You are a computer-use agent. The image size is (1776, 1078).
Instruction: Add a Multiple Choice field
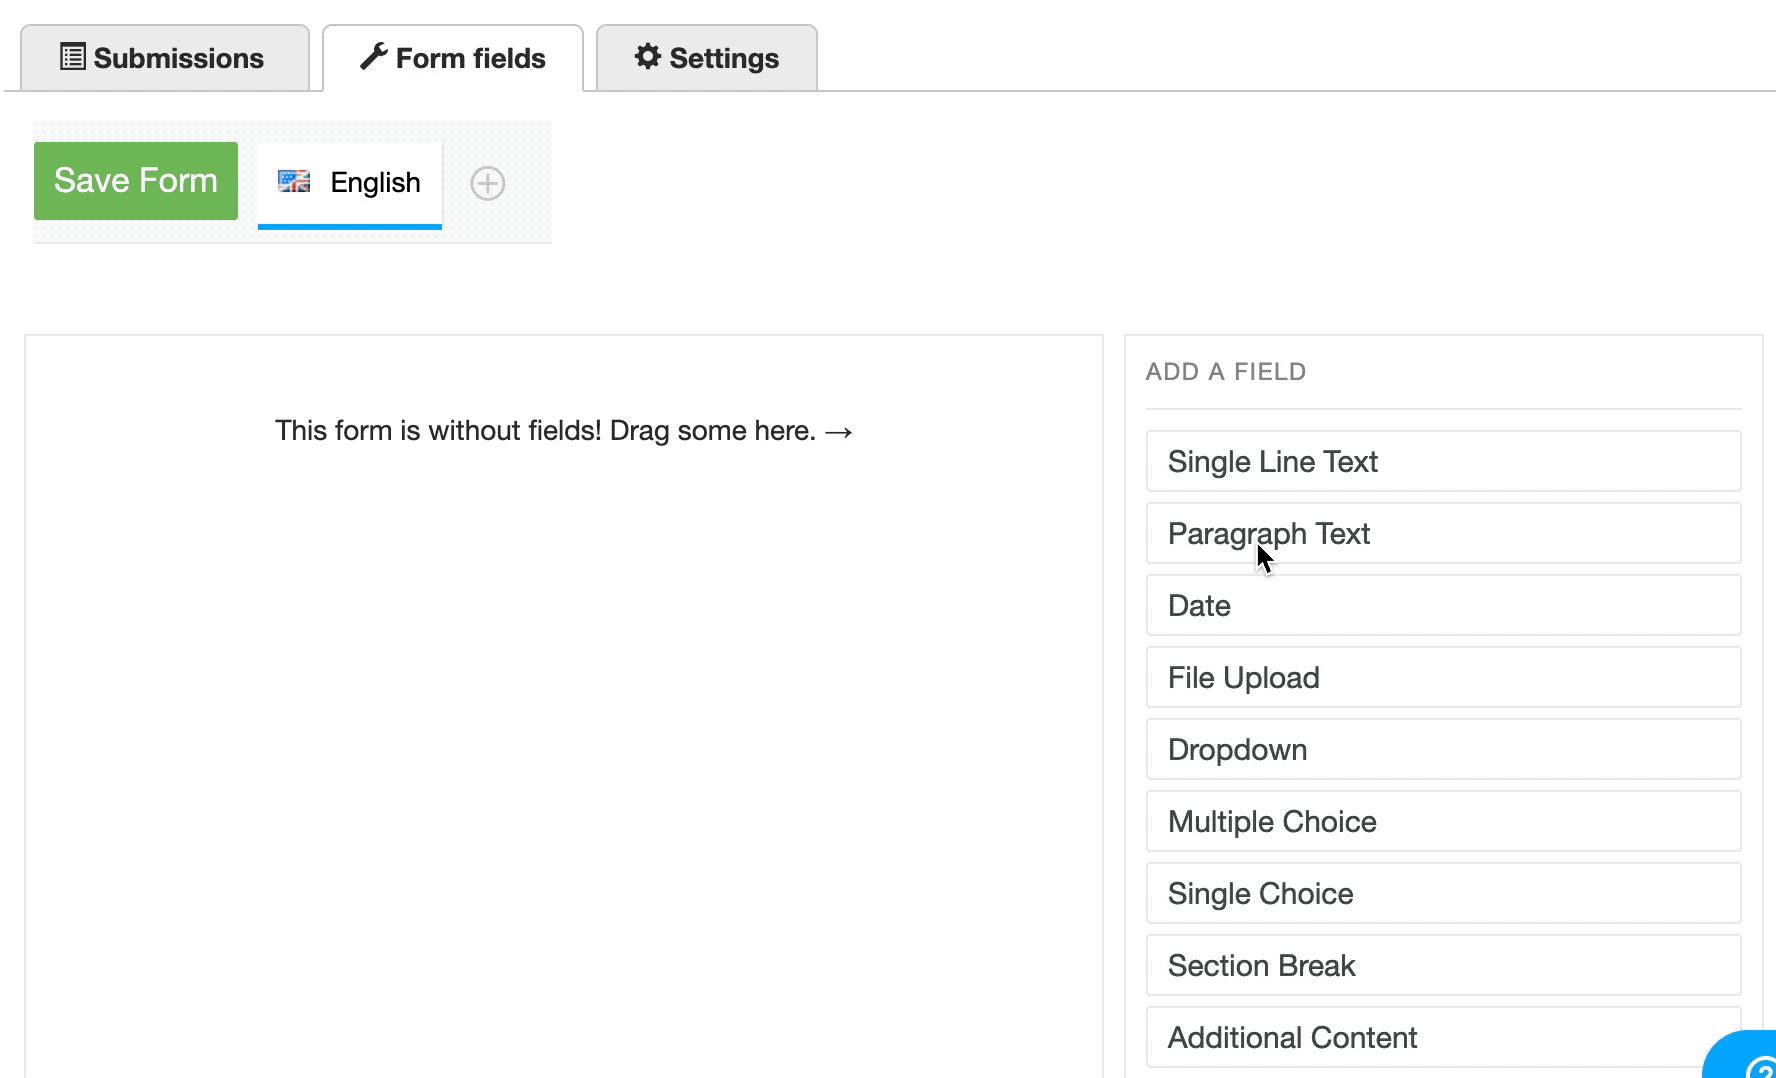coord(1443,821)
